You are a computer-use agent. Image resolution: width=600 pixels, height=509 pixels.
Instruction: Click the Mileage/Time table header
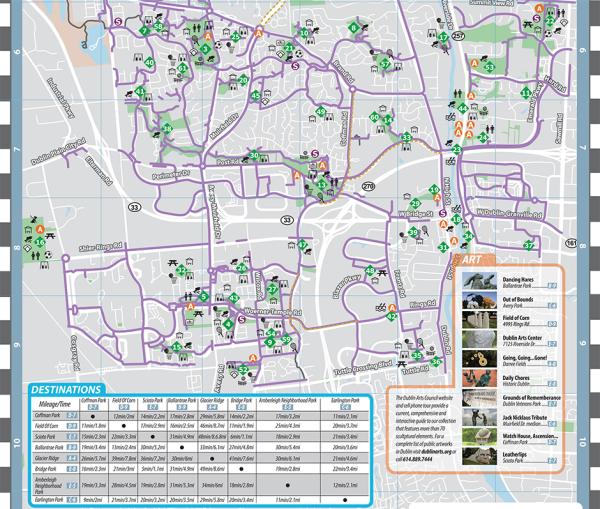[55, 404]
